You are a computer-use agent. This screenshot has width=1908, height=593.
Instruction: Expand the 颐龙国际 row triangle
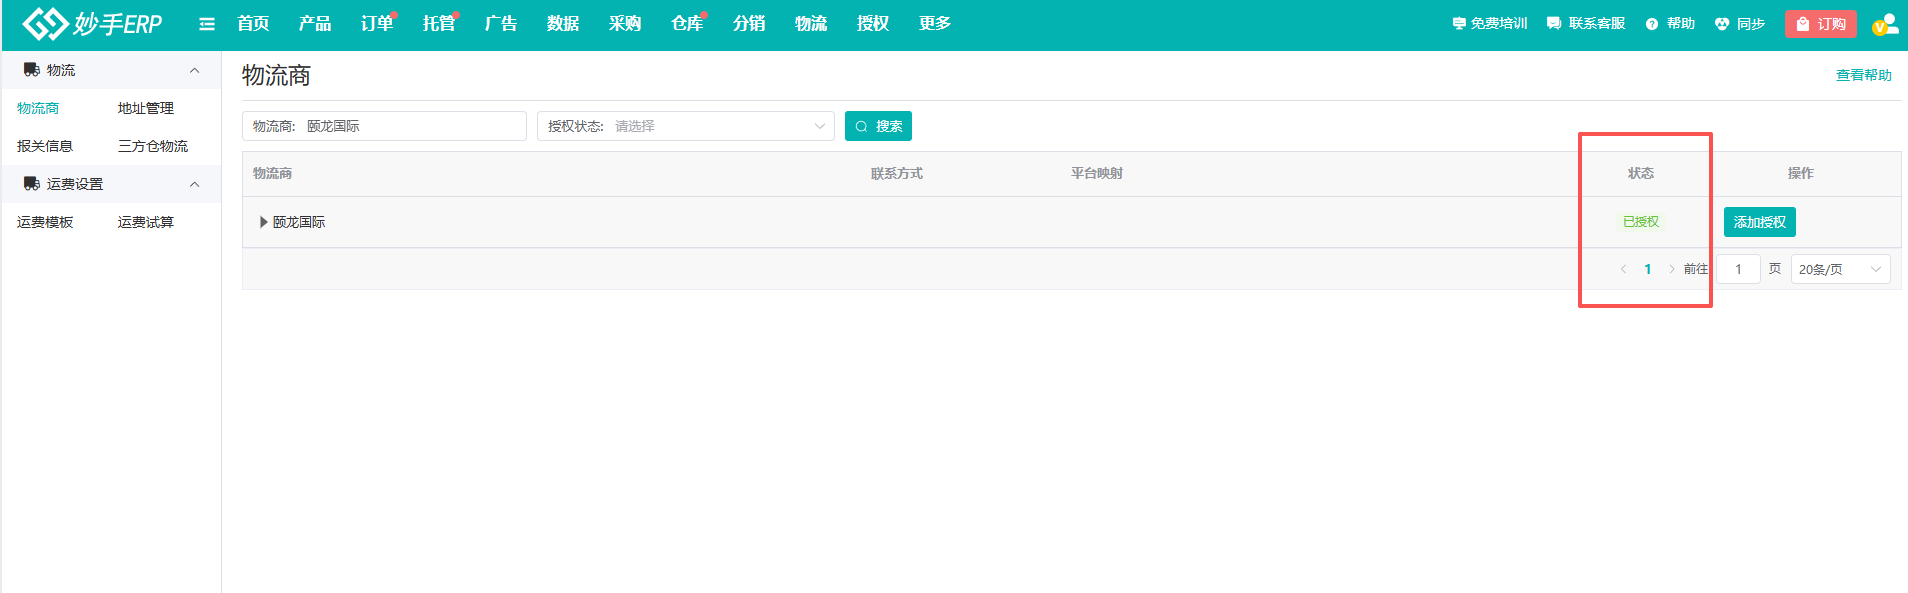pos(263,222)
